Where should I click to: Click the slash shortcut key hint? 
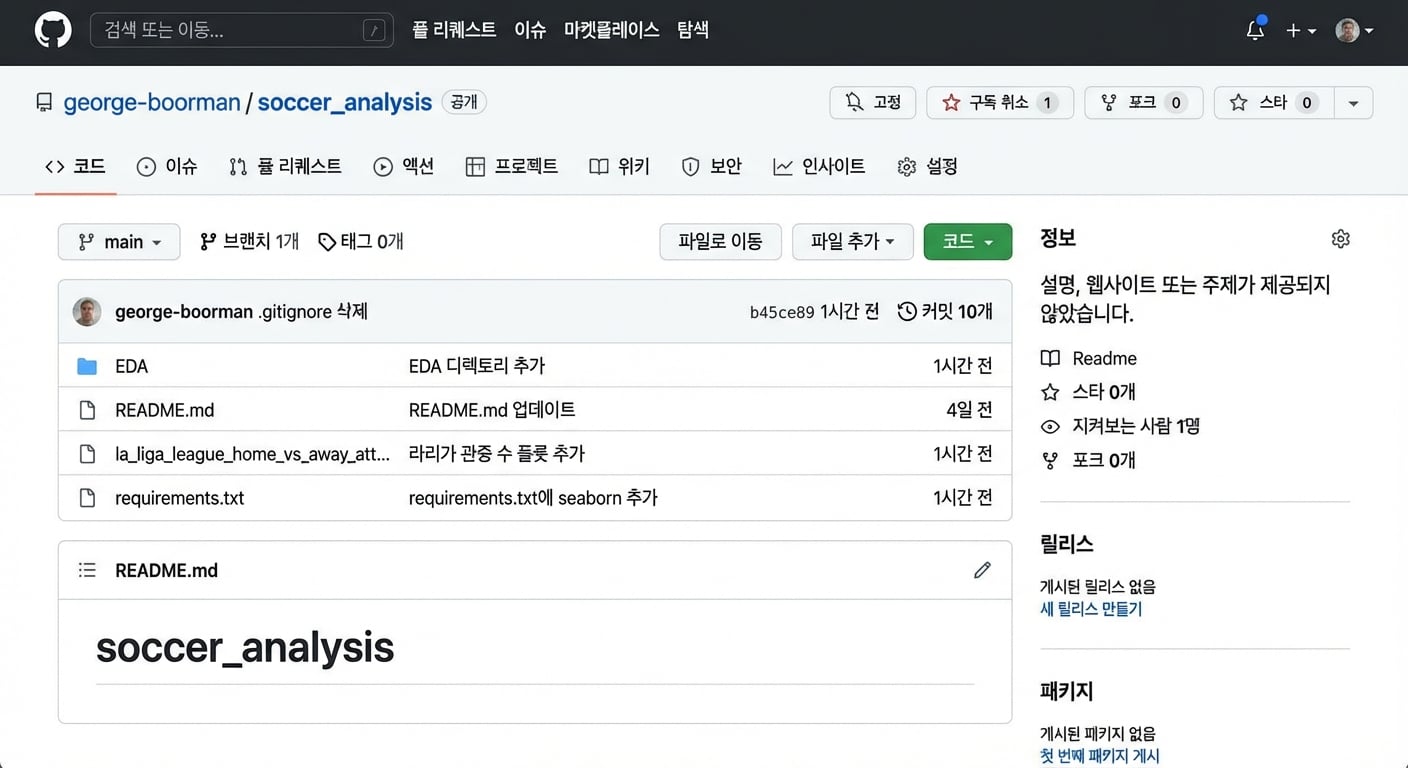(374, 31)
